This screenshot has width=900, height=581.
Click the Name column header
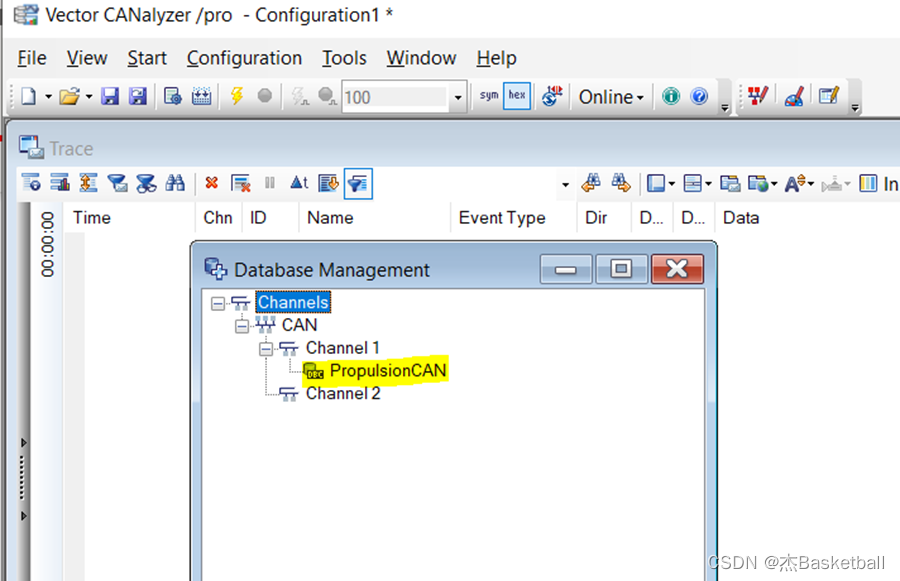(331, 218)
